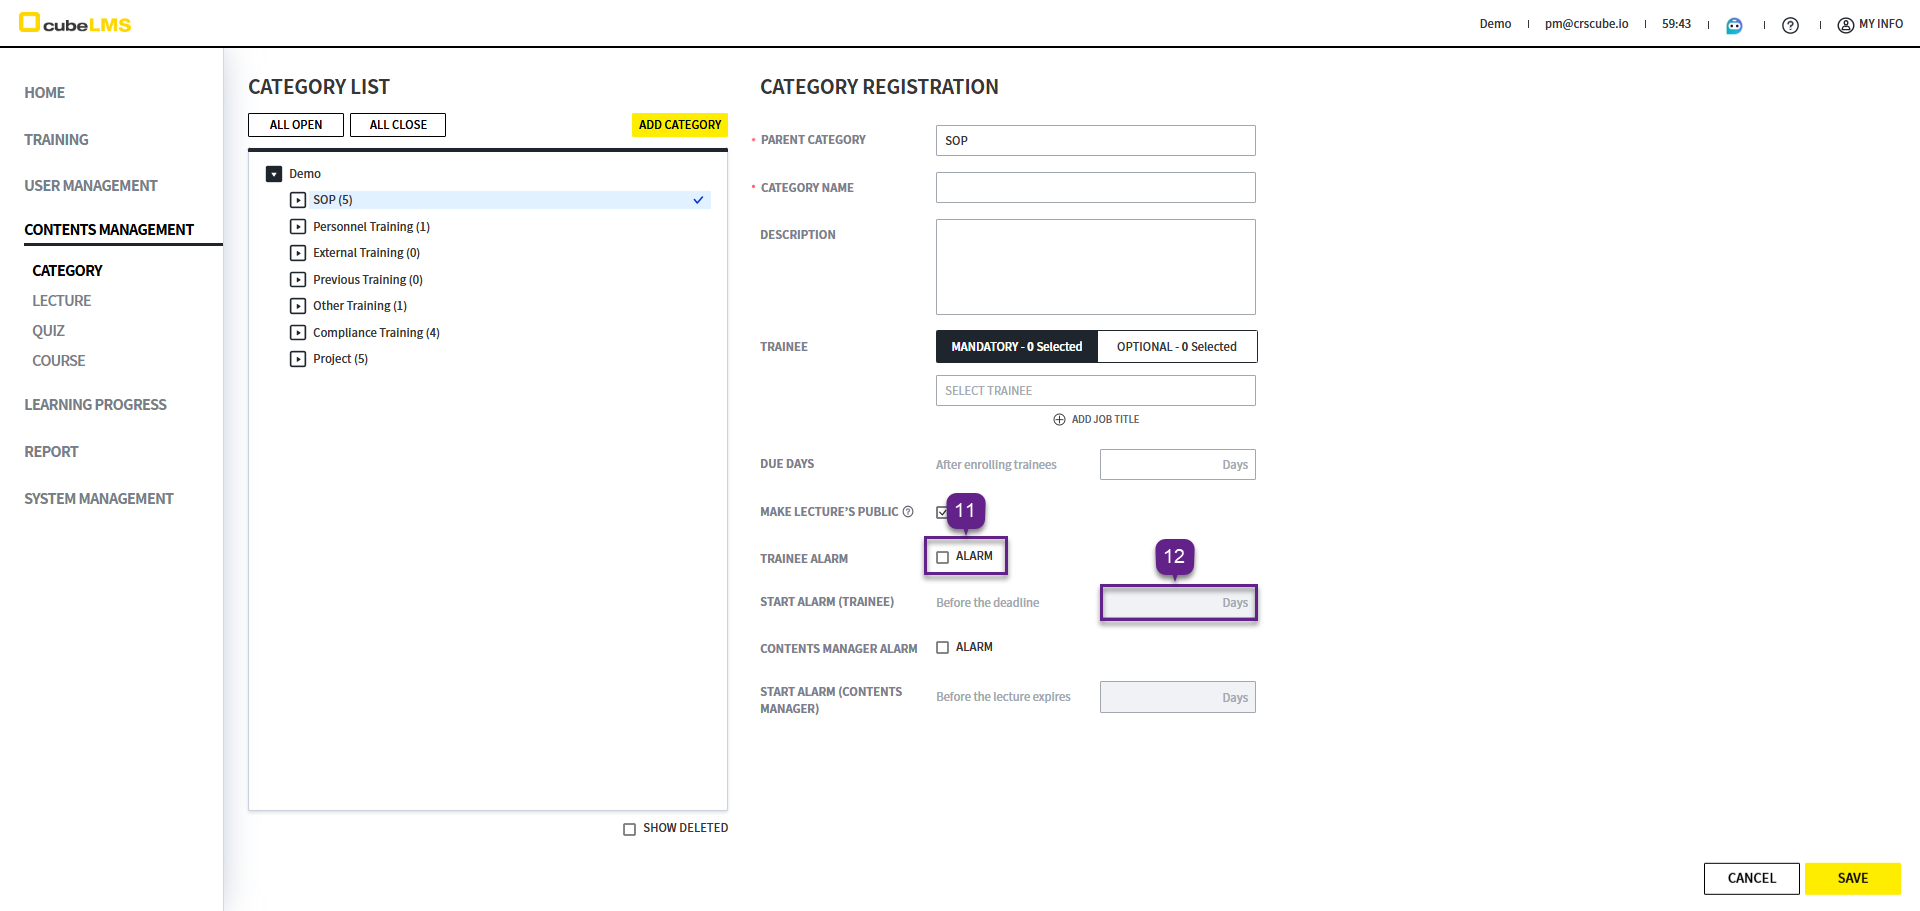Go to Learning Progress menu
The height and width of the screenshot is (911, 1920).
click(95, 405)
